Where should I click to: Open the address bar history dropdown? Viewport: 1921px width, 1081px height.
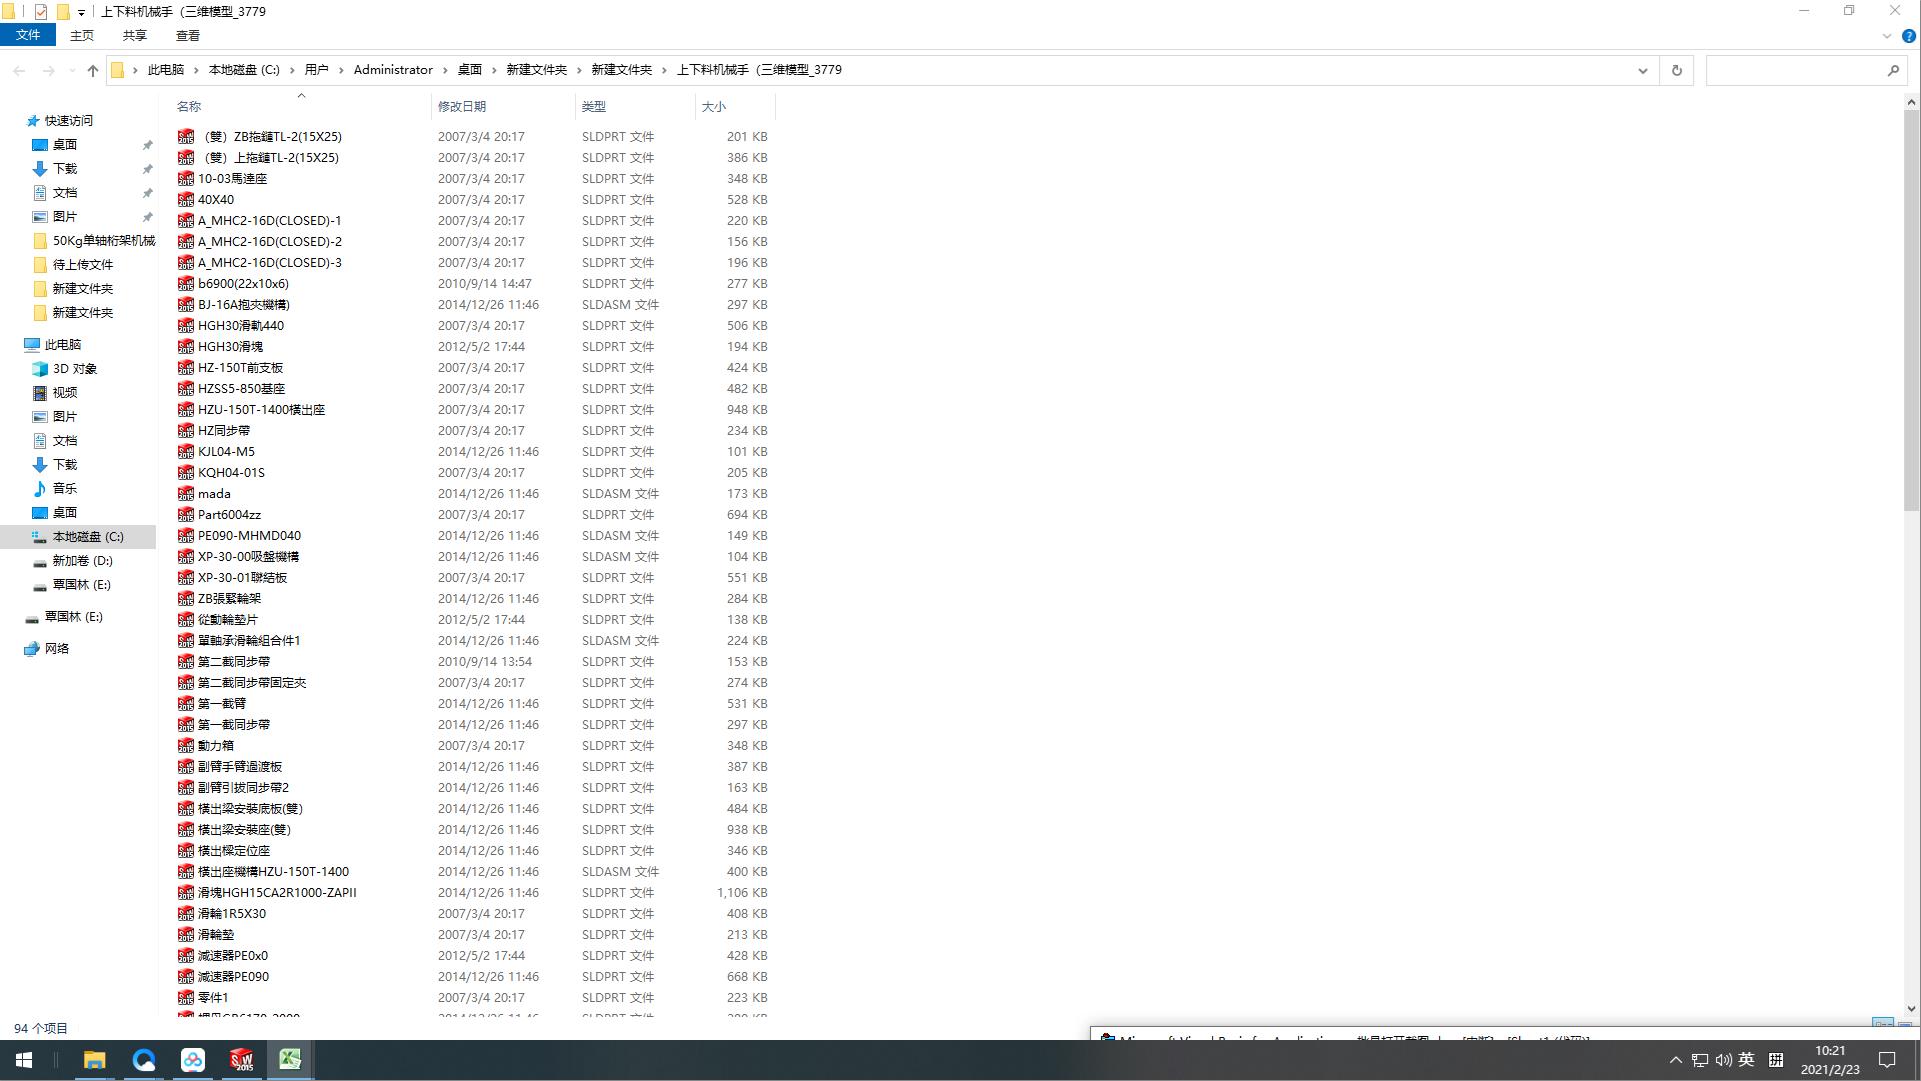(1642, 70)
